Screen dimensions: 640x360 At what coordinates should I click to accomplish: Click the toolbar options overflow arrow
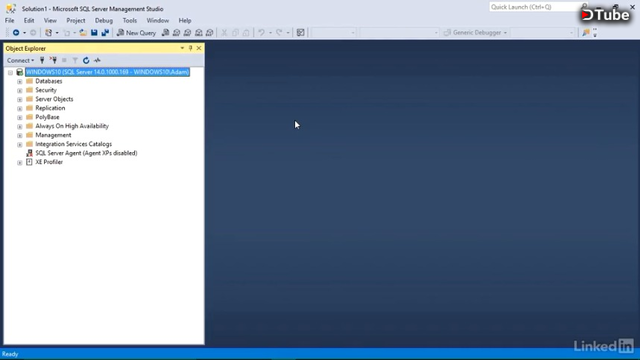pyautogui.click(x=595, y=33)
